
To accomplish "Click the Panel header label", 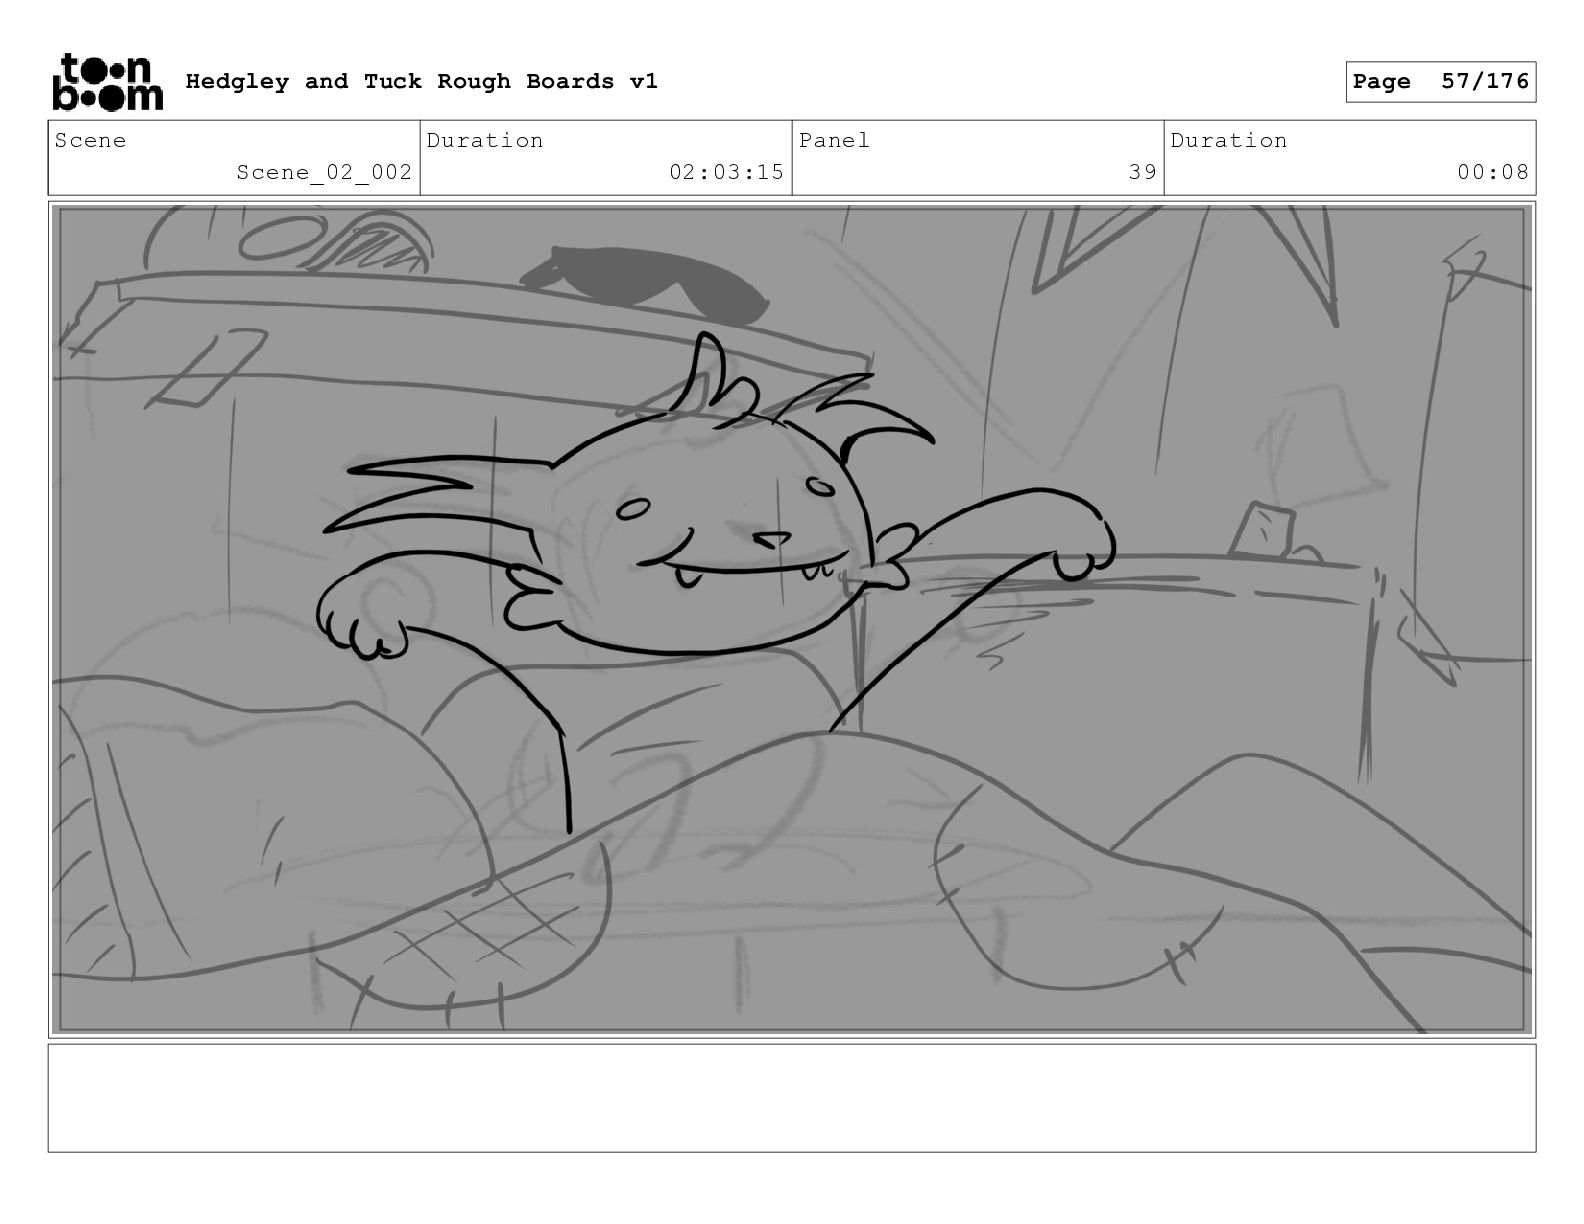I will (x=834, y=140).
